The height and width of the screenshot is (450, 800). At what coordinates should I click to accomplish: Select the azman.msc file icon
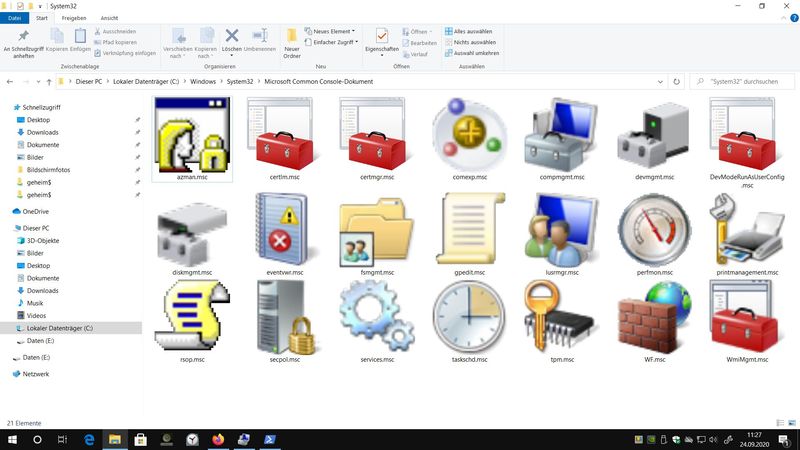[192, 135]
